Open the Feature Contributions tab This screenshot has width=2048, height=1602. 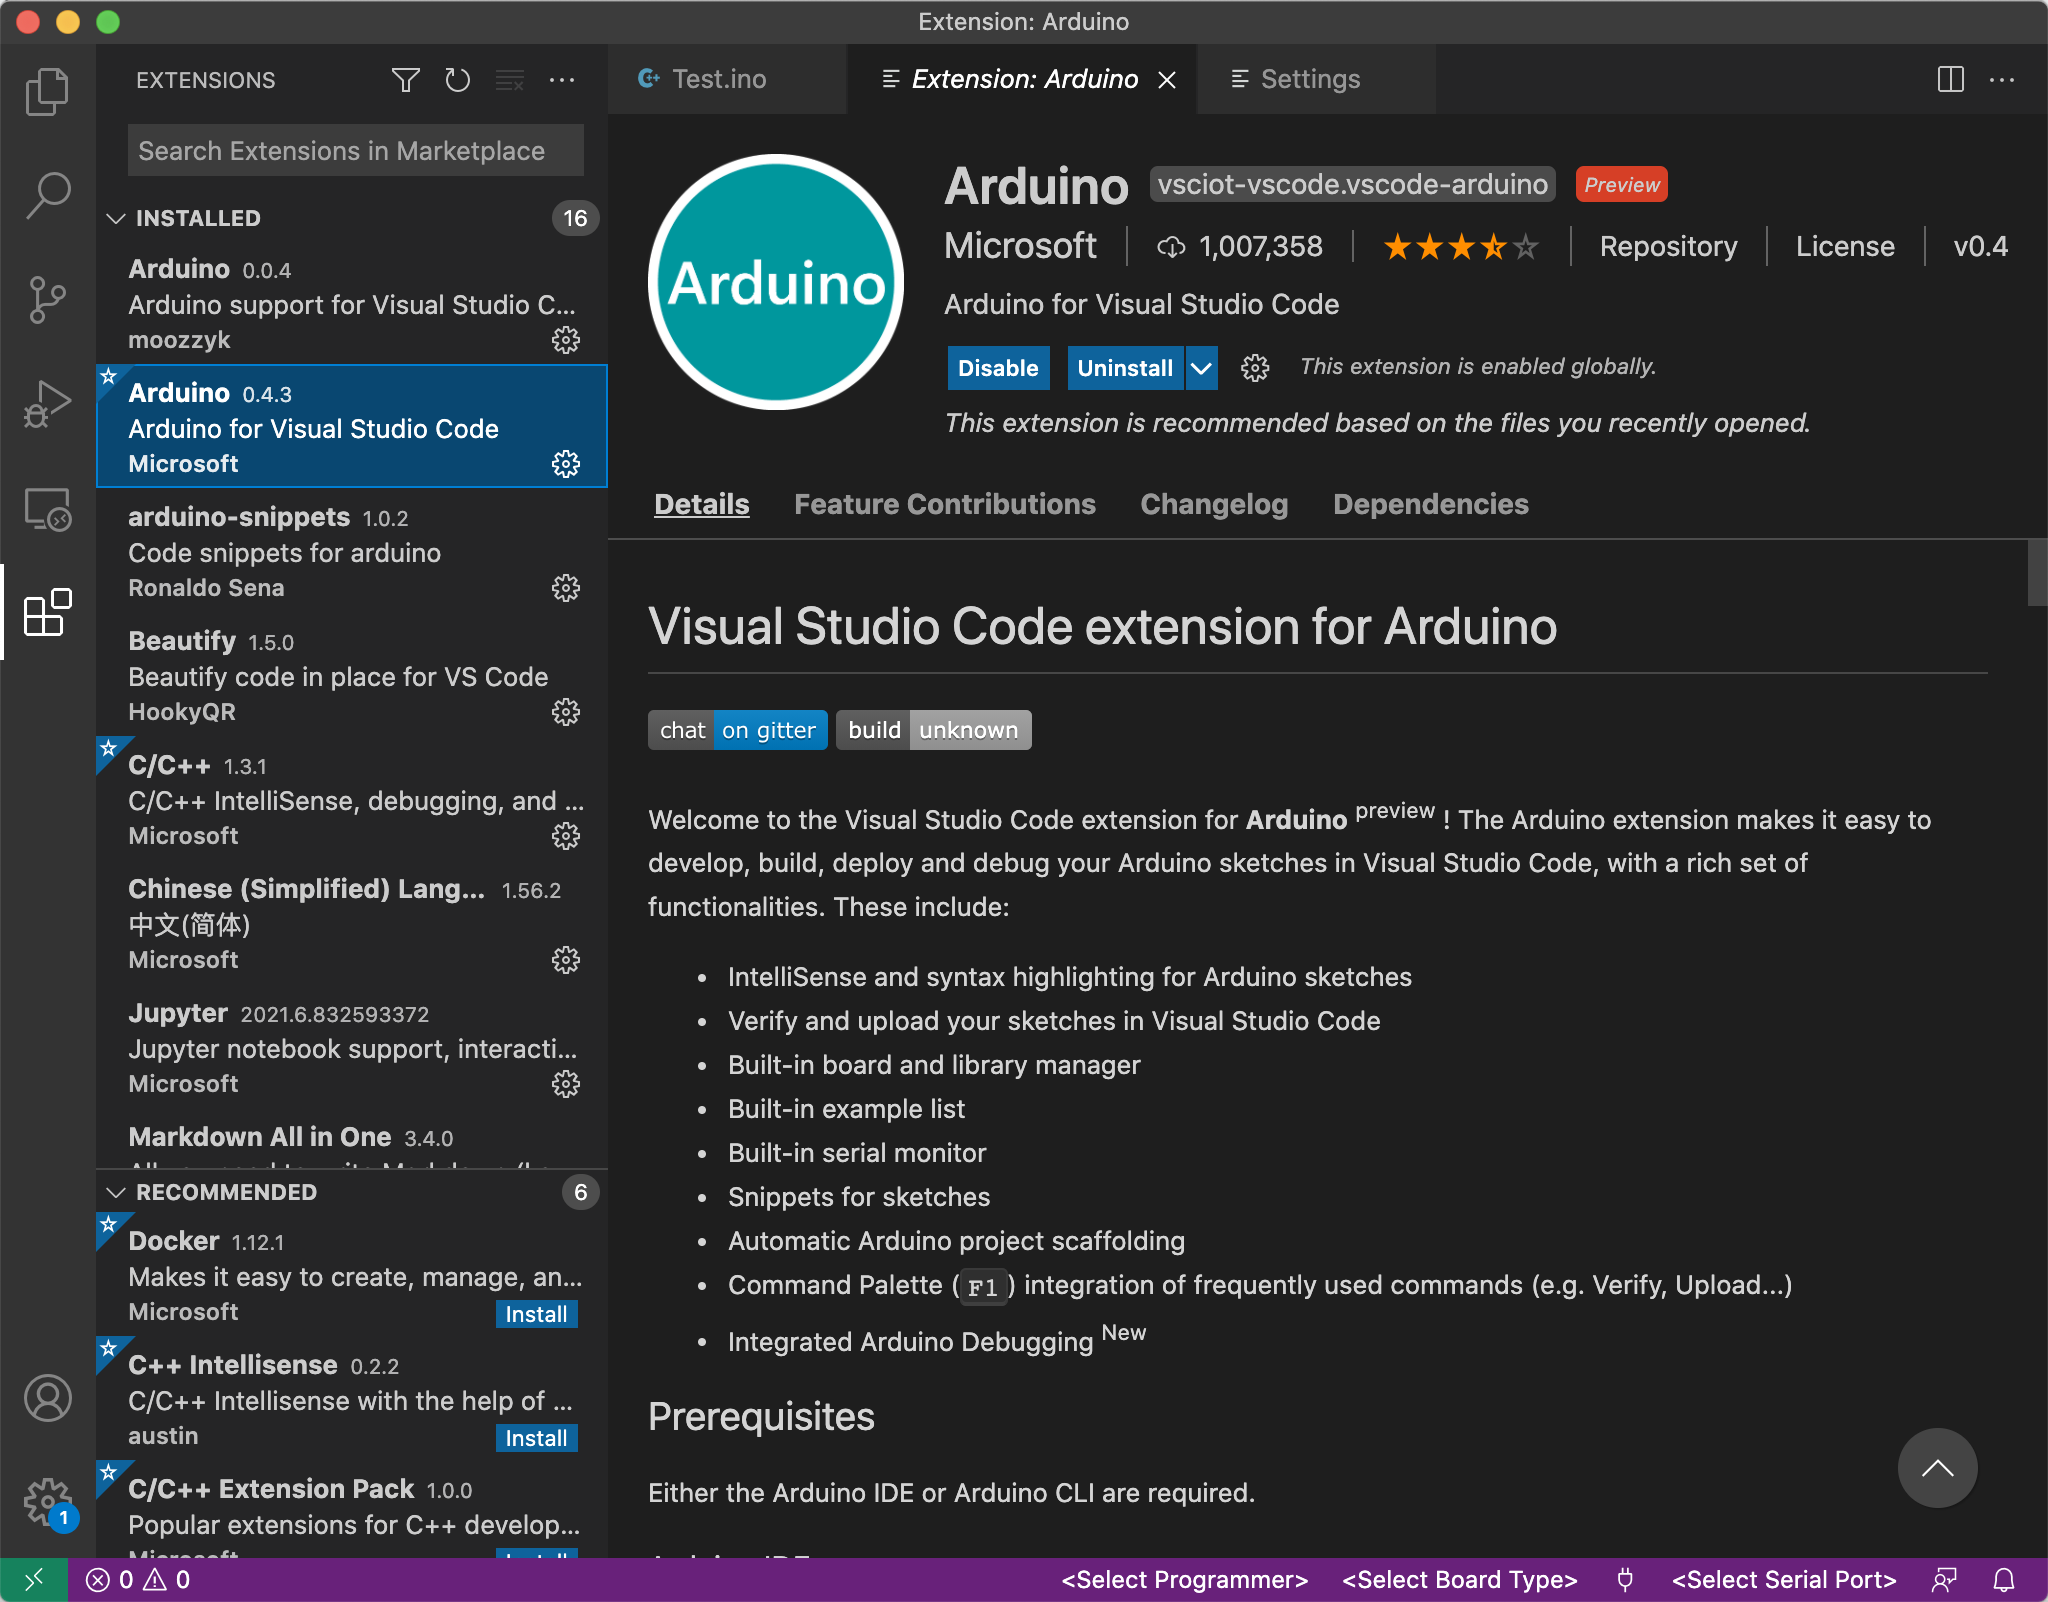click(x=944, y=504)
